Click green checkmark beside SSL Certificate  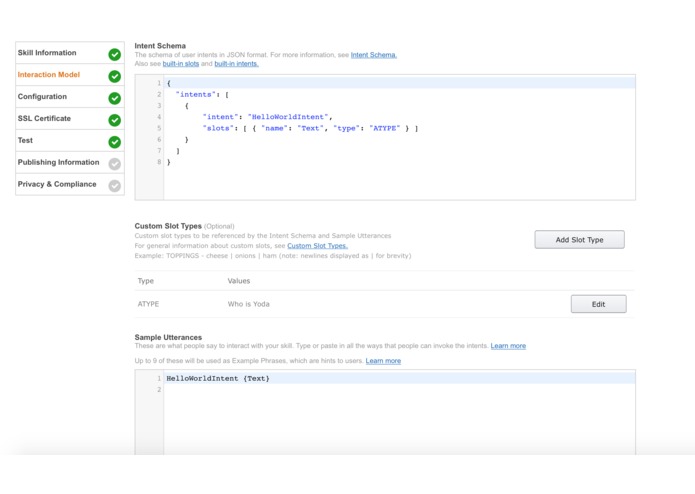pyautogui.click(x=115, y=120)
